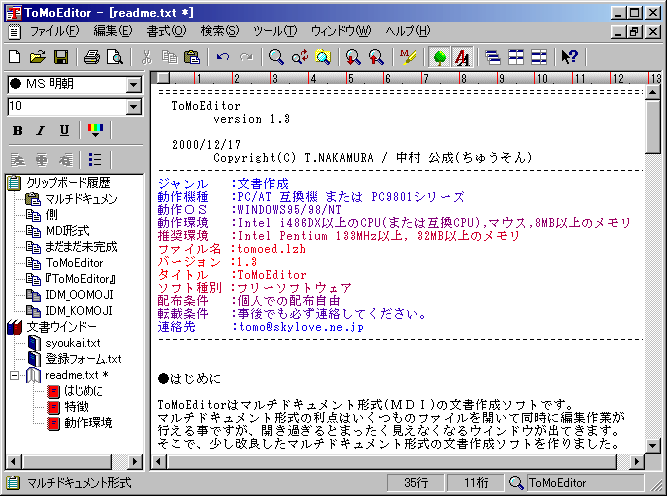Align text right button
The width and height of the screenshot is (667, 496).
coord(65,160)
